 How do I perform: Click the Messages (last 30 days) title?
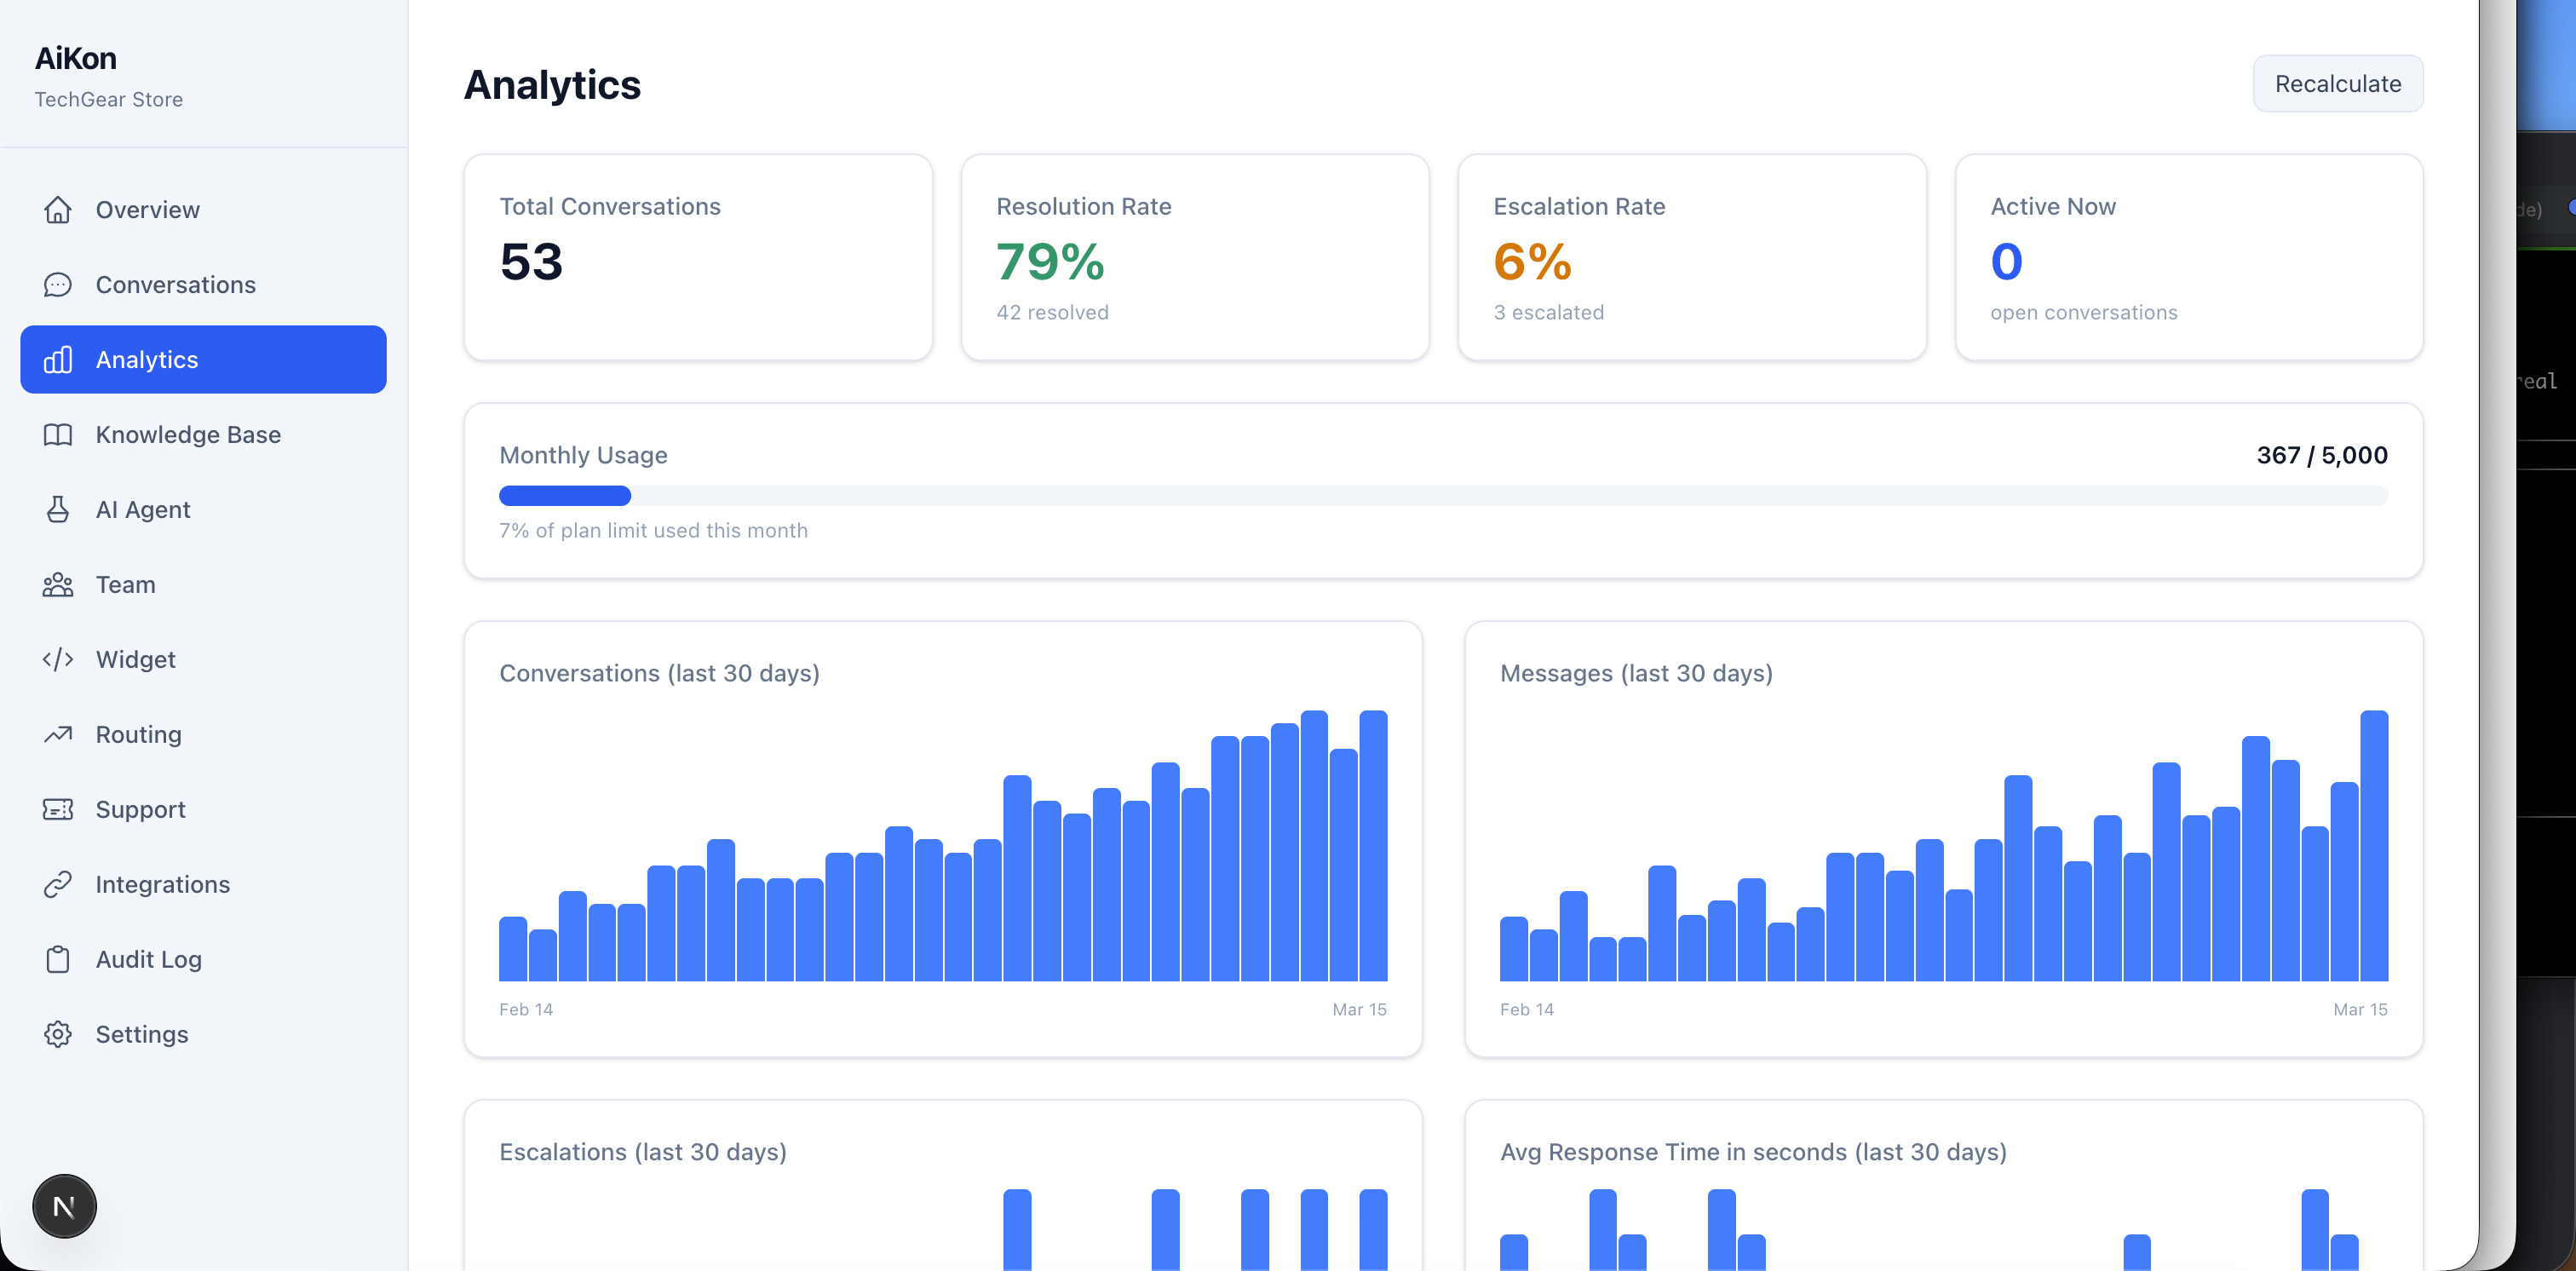click(x=1636, y=673)
